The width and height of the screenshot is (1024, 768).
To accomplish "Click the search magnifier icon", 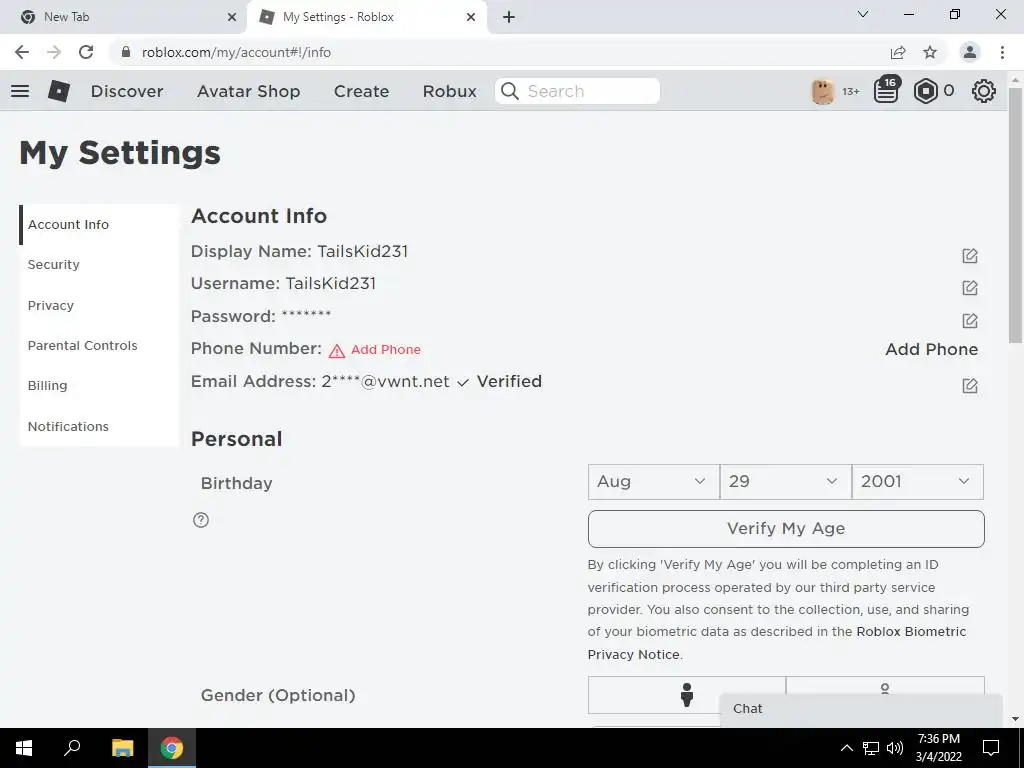I will (510, 91).
